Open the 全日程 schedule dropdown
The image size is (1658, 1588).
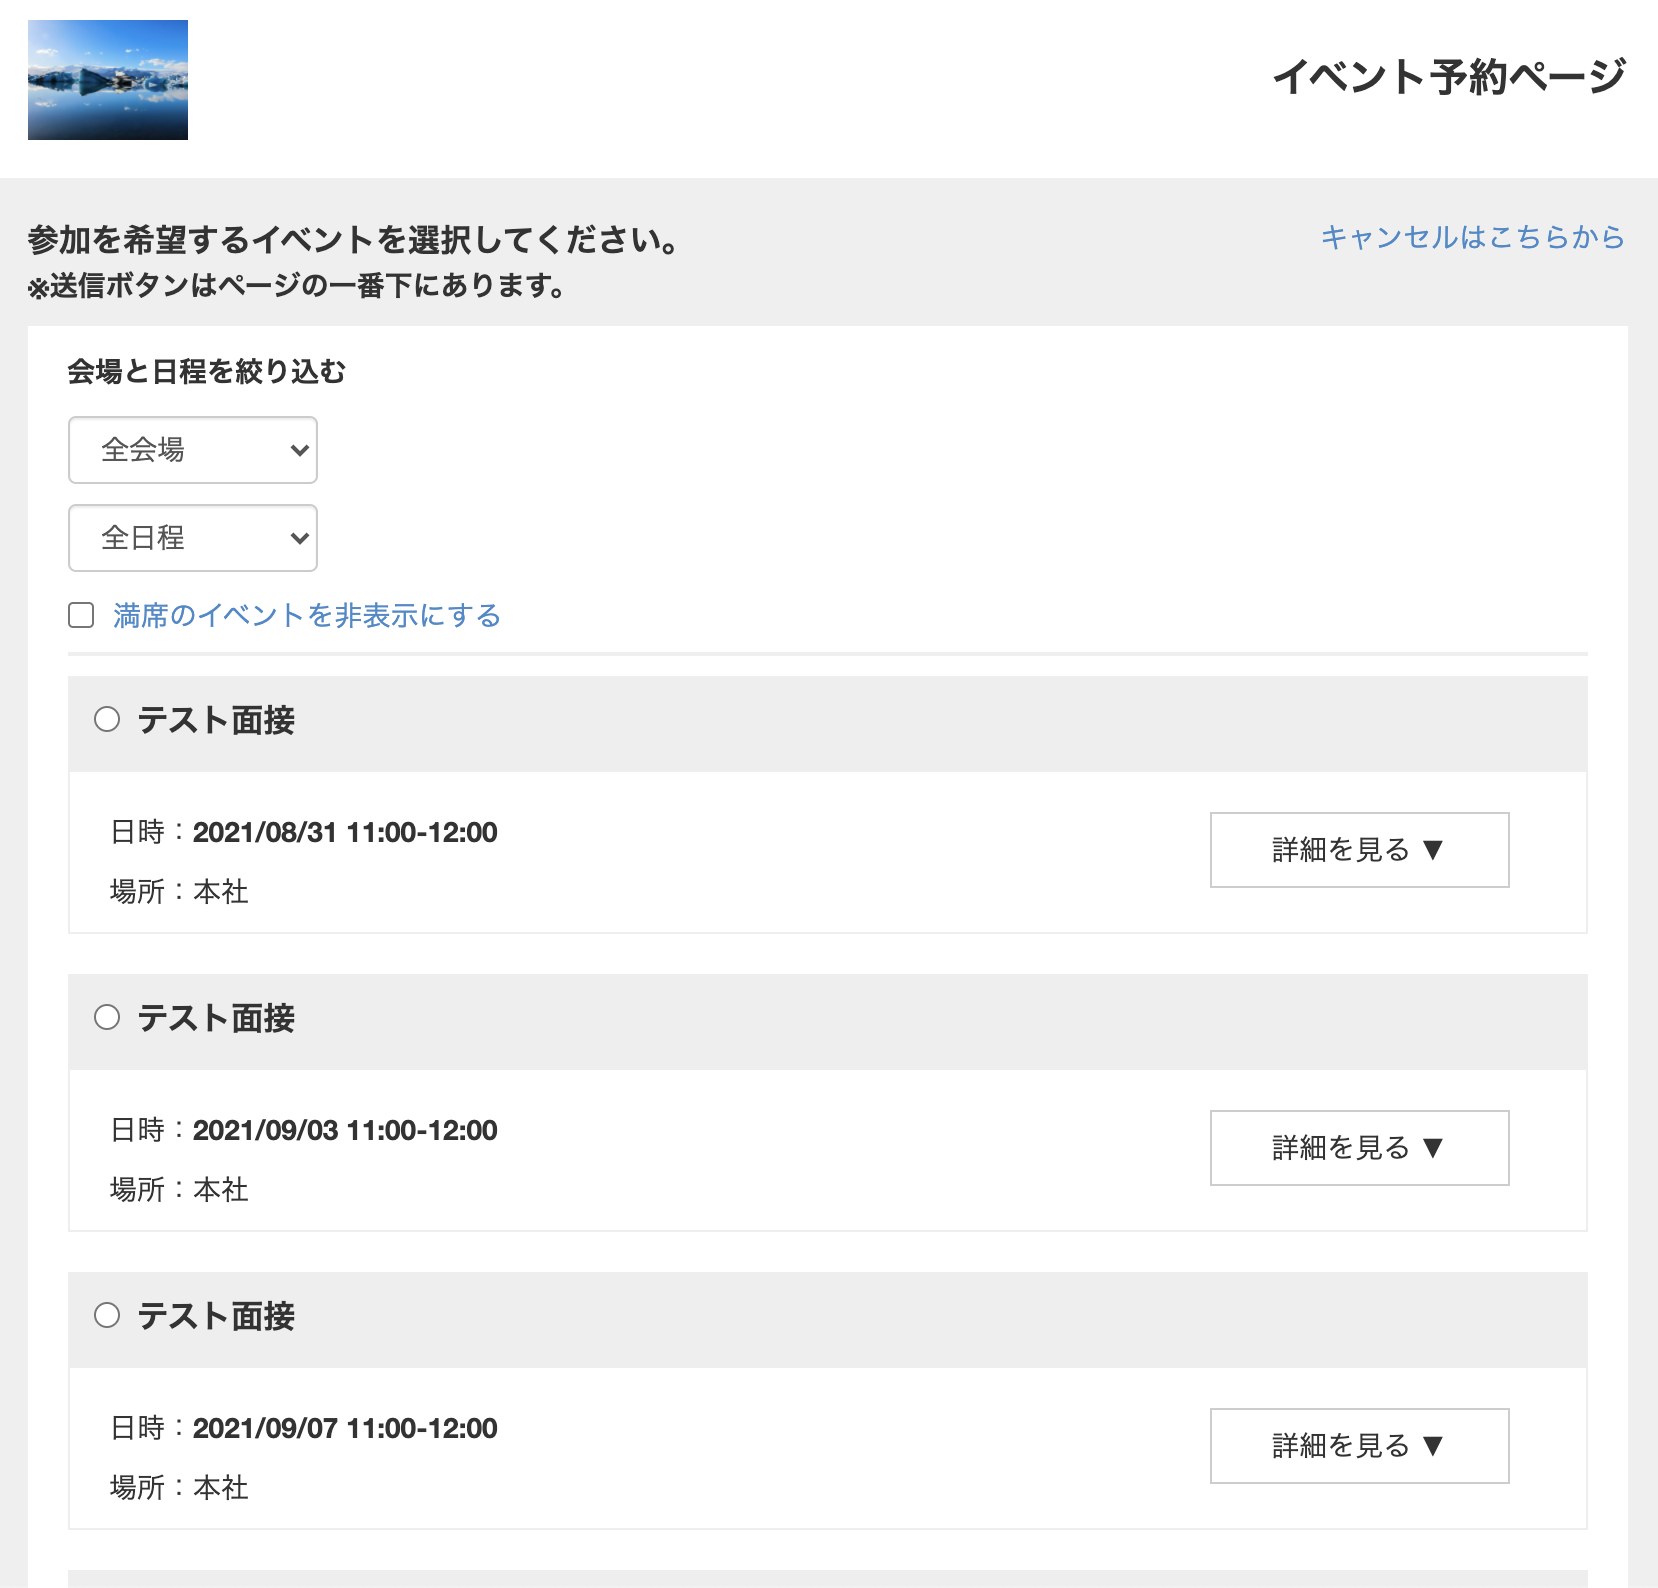pyautogui.click(x=192, y=538)
